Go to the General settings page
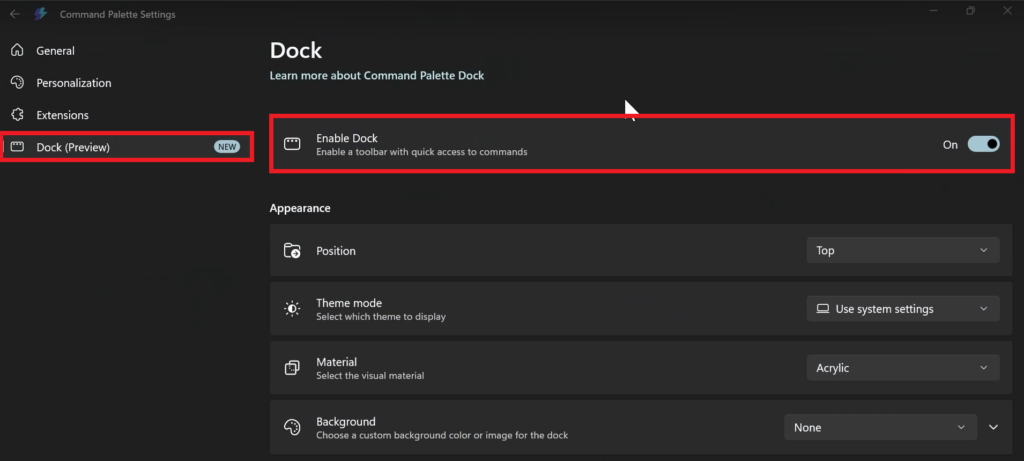The image size is (1024, 461). pyautogui.click(x=56, y=50)
